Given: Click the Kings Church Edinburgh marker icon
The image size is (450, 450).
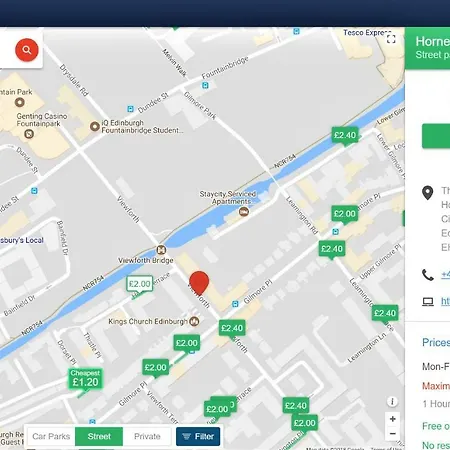Looking at the screenshot, I should (194, 321).
